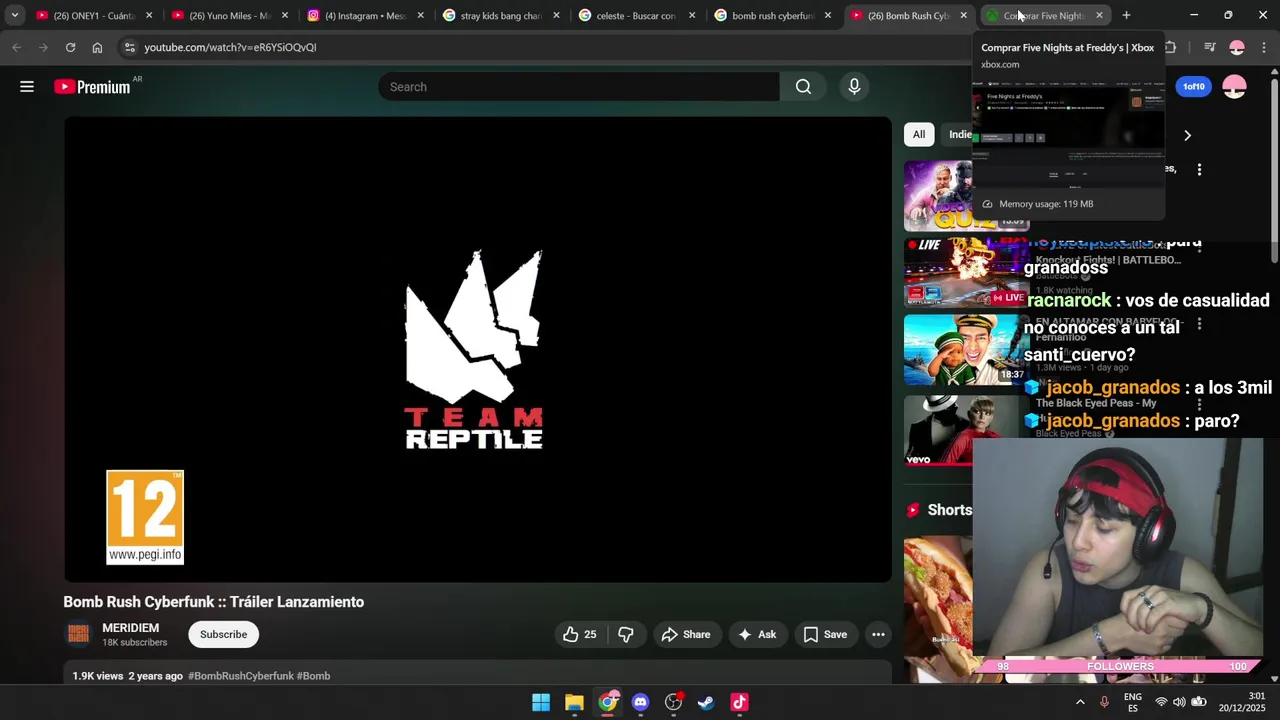Open the #BombRushCyberfunk hashtag link
Viewport: 1280px width, 720px height.
pyautogui.click(x=241, y=676)
